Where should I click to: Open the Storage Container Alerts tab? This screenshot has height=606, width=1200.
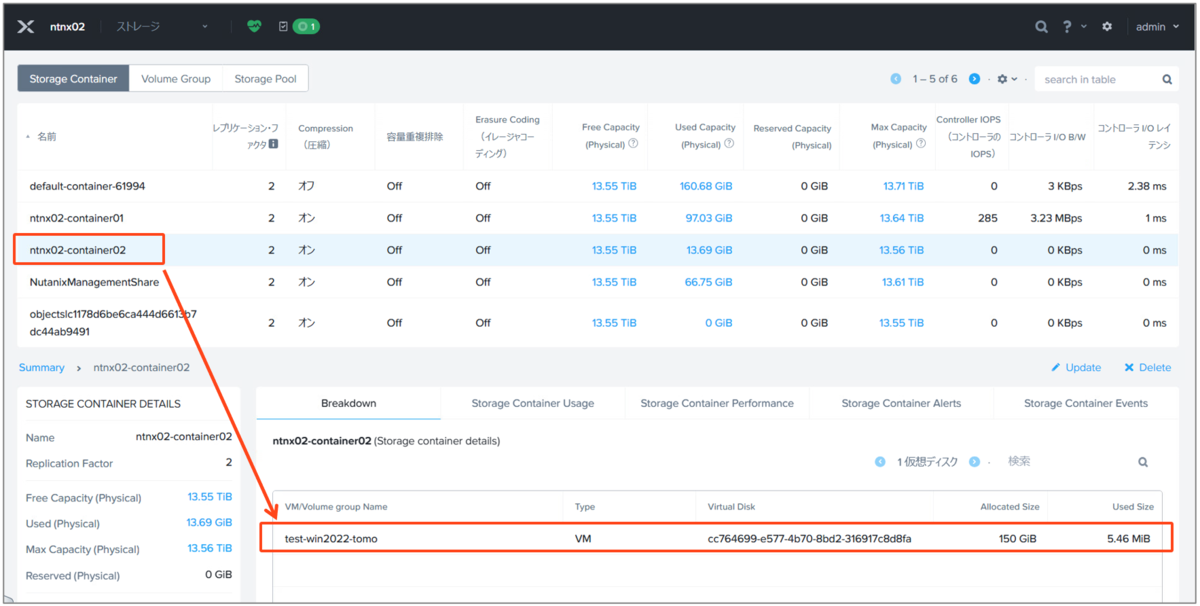[x=901, y=403]
